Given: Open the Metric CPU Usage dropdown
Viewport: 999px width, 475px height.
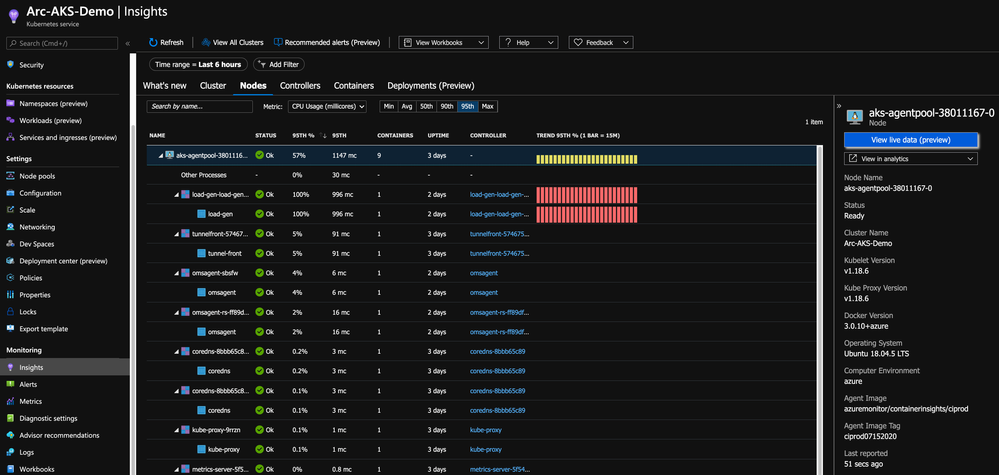Looking at the screenshot, I should click(327, 106).
